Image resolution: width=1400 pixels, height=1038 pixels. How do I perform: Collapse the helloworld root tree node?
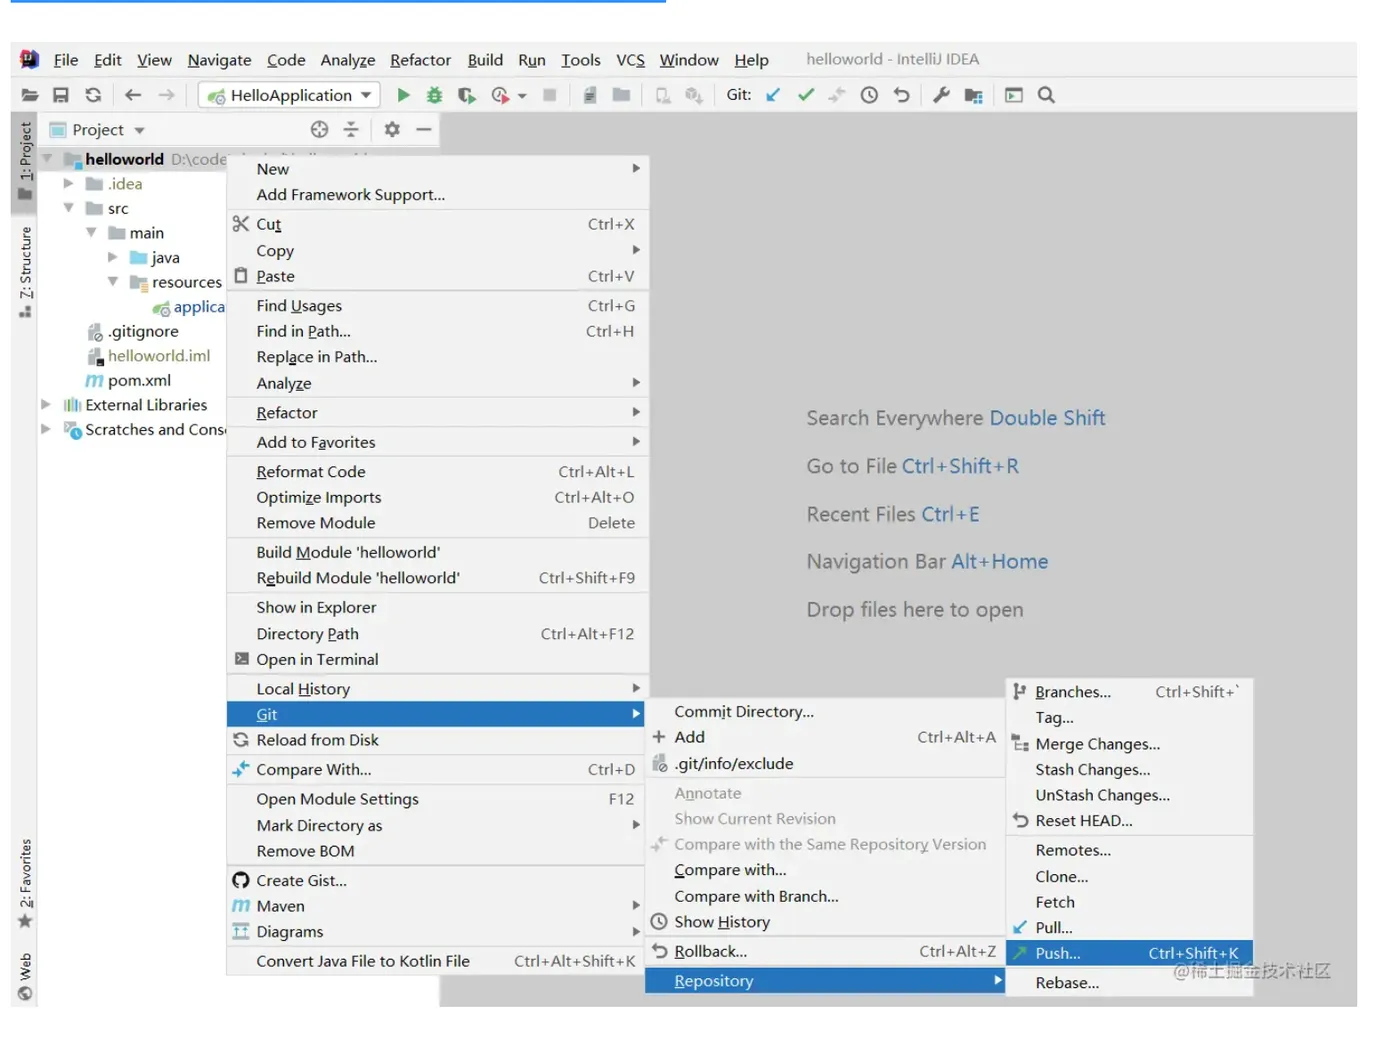point(46,158)
